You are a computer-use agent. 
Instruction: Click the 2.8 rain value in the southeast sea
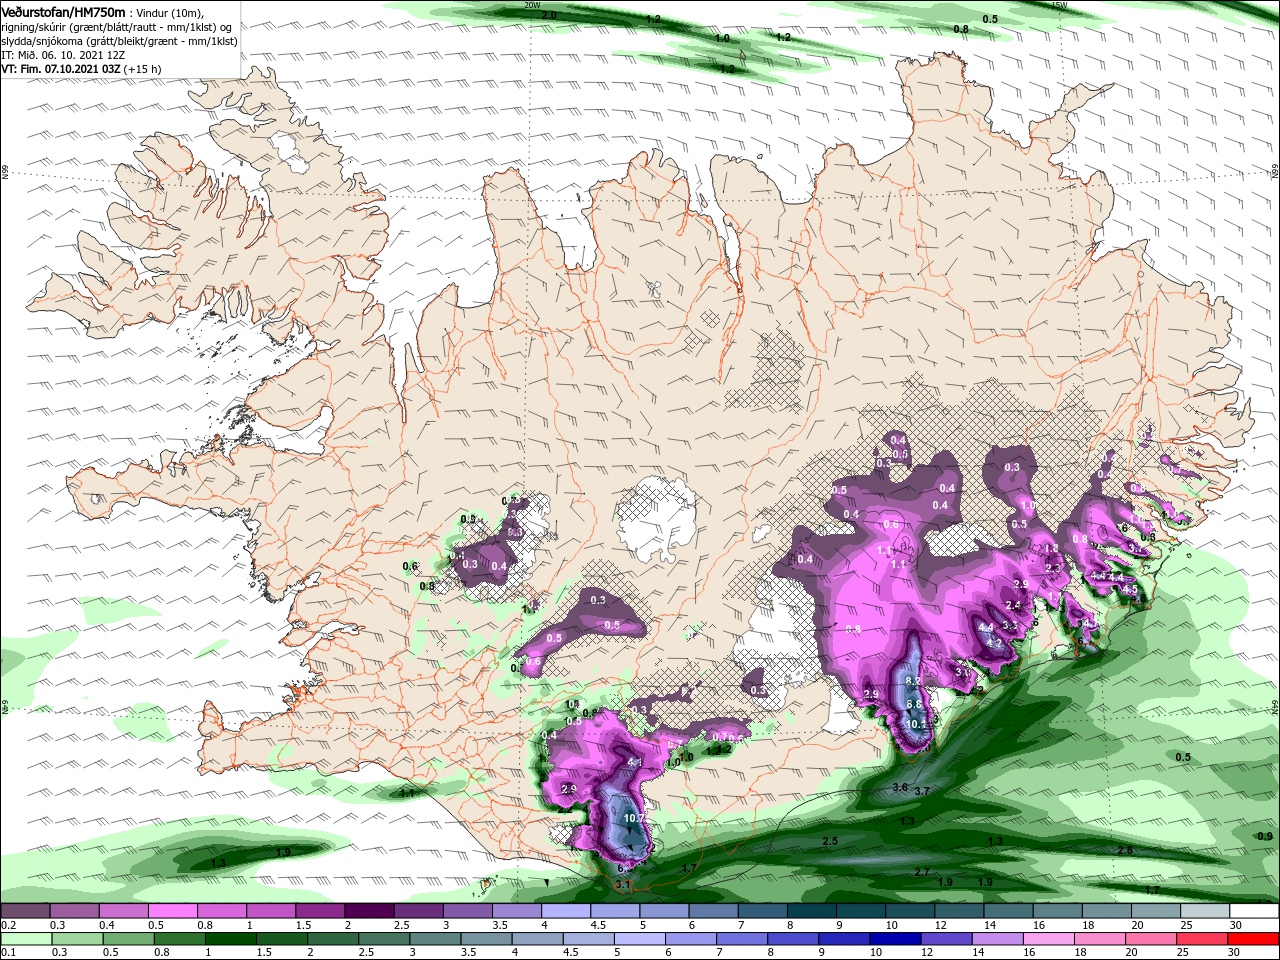pyautogui.click(x=1125, y=850)
